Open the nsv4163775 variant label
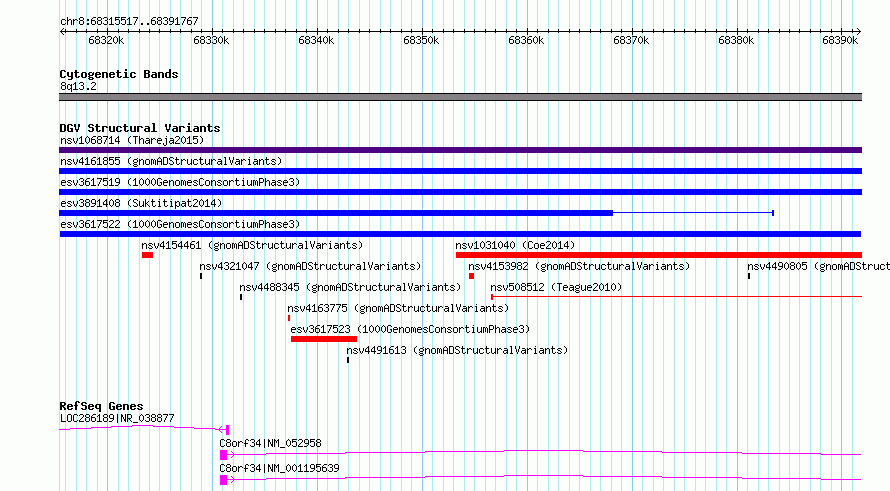This screenshot has width=890, height=491. [x=398, y=308]
